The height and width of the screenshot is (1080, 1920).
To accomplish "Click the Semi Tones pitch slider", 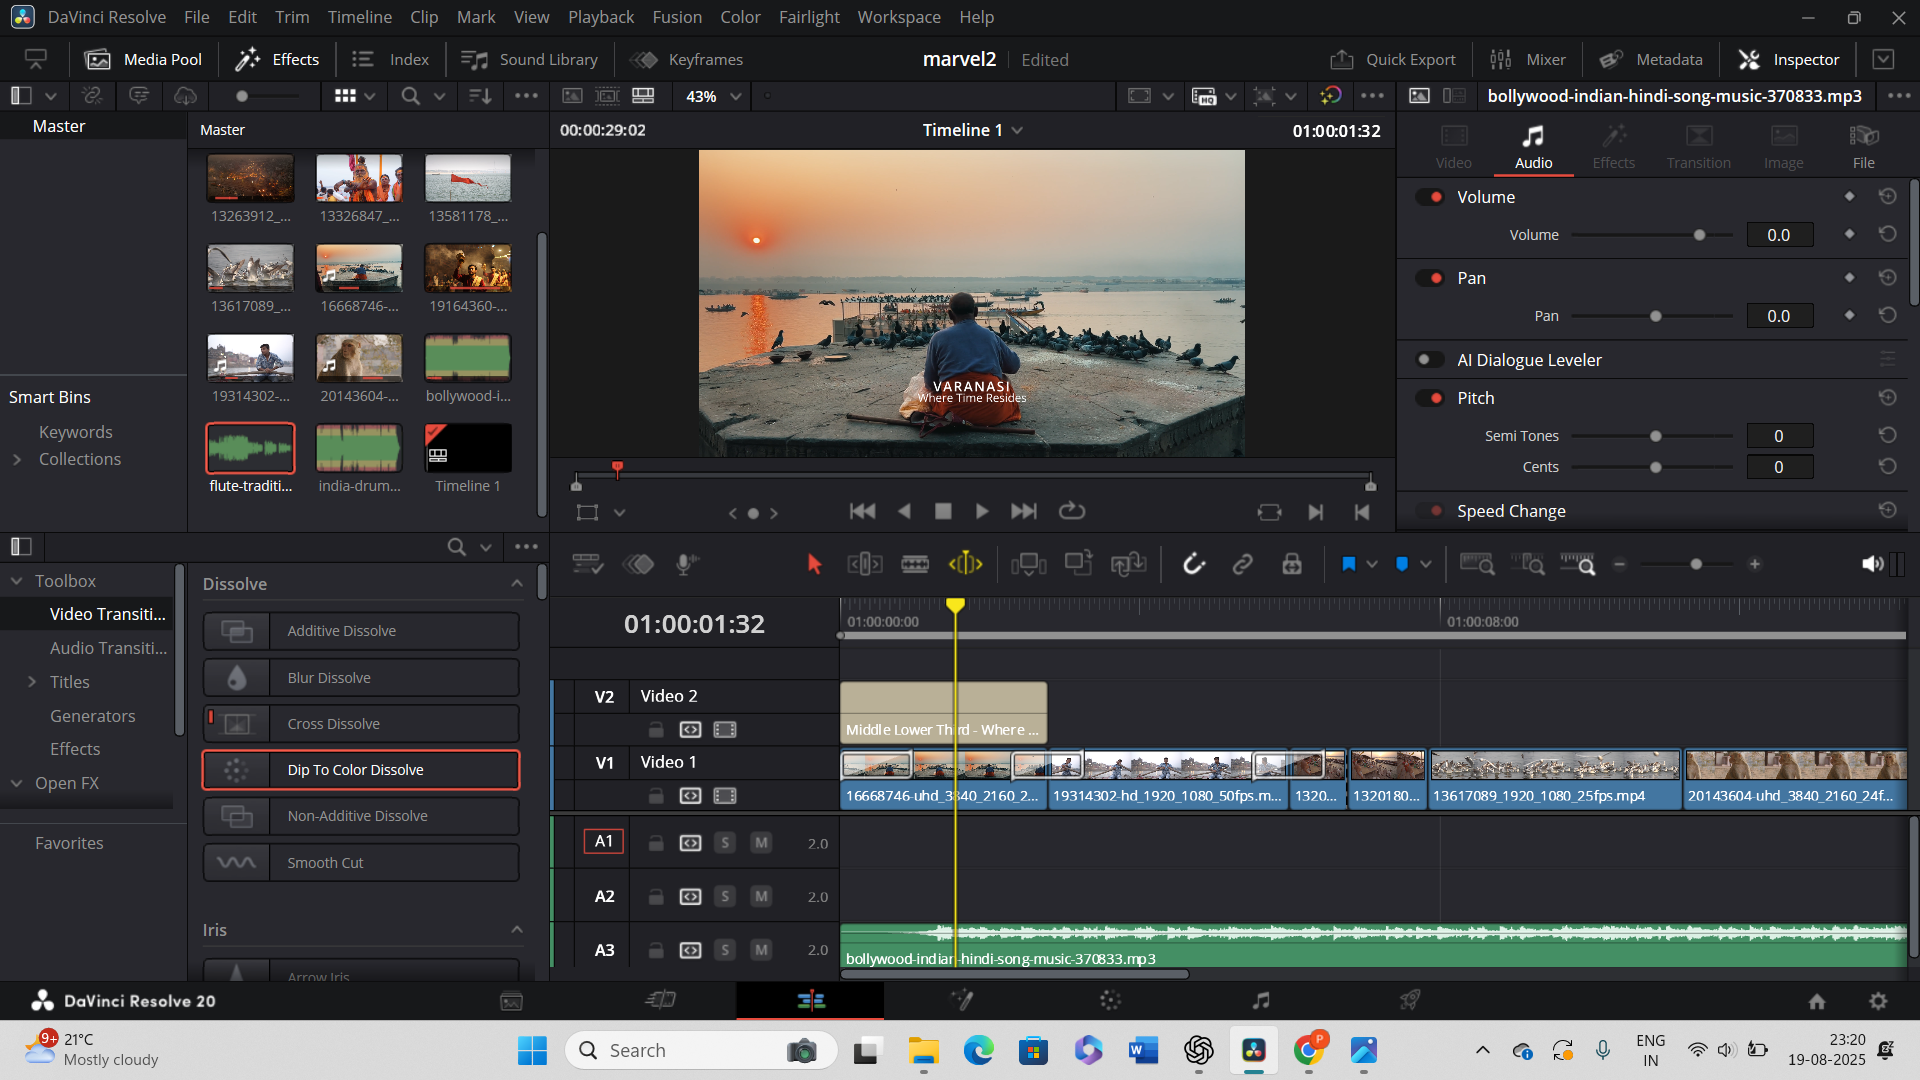I will (x=1655, y=436).
